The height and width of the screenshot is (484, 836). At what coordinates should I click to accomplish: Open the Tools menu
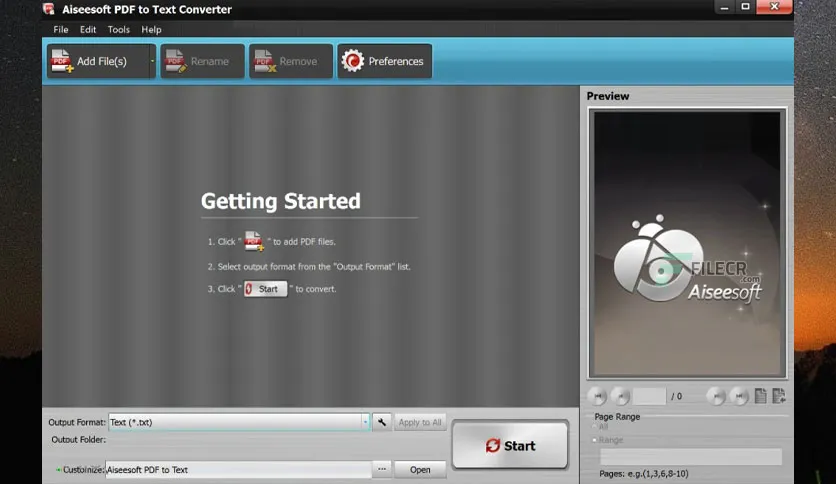(x=118, y=30)
